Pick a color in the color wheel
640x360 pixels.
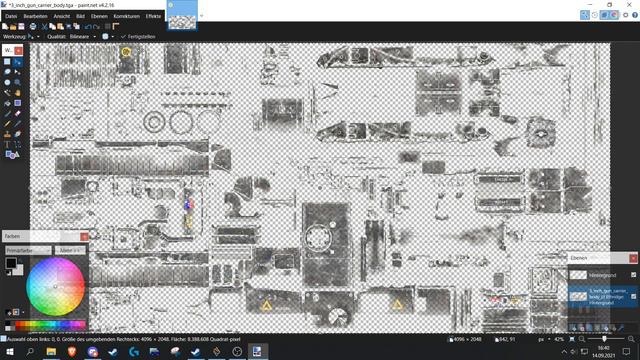(56, 287)
